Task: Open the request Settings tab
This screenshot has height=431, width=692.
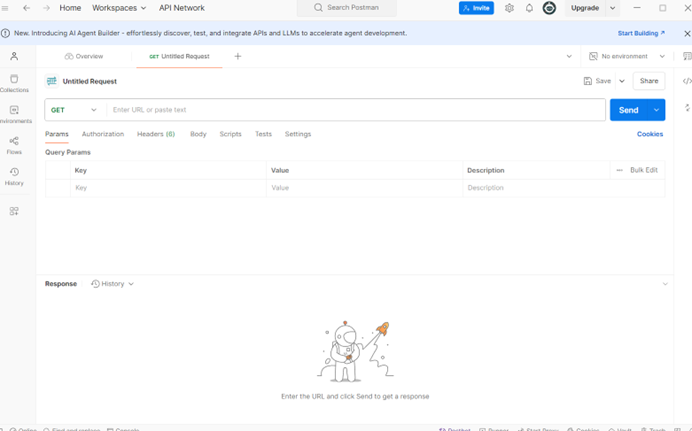Action: click(298, 134)
